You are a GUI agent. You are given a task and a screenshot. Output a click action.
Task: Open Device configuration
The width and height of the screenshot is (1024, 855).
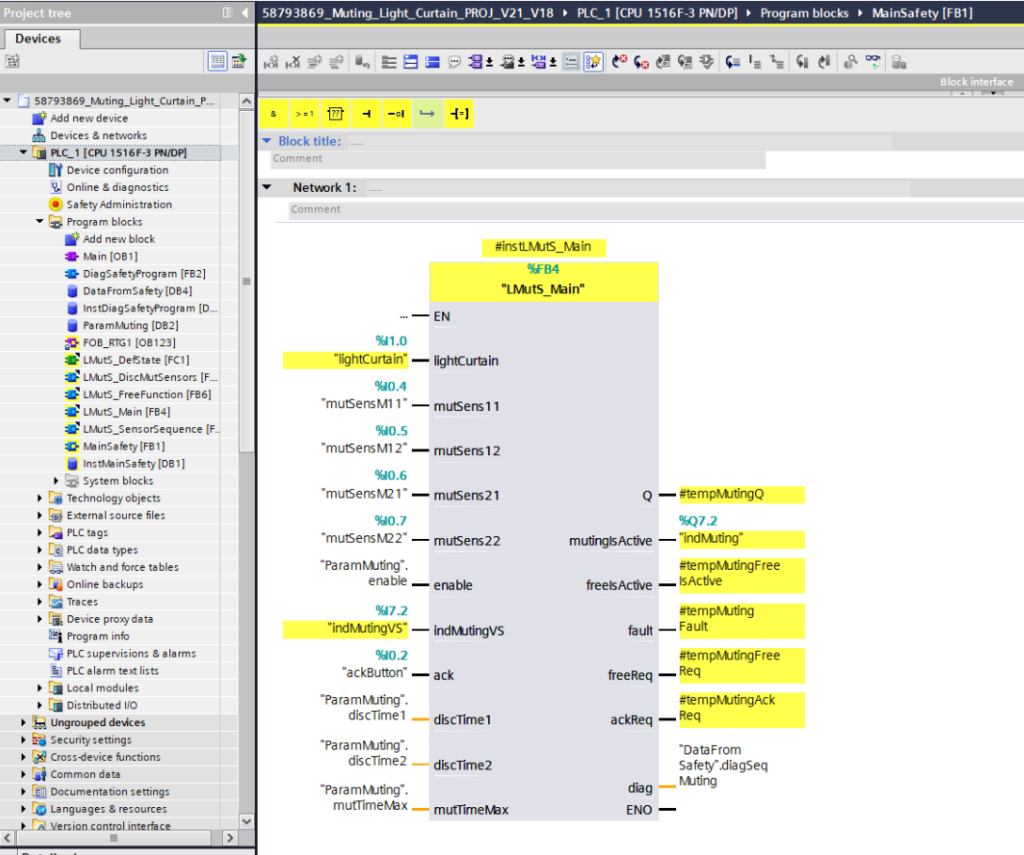(x=117, y=170)
